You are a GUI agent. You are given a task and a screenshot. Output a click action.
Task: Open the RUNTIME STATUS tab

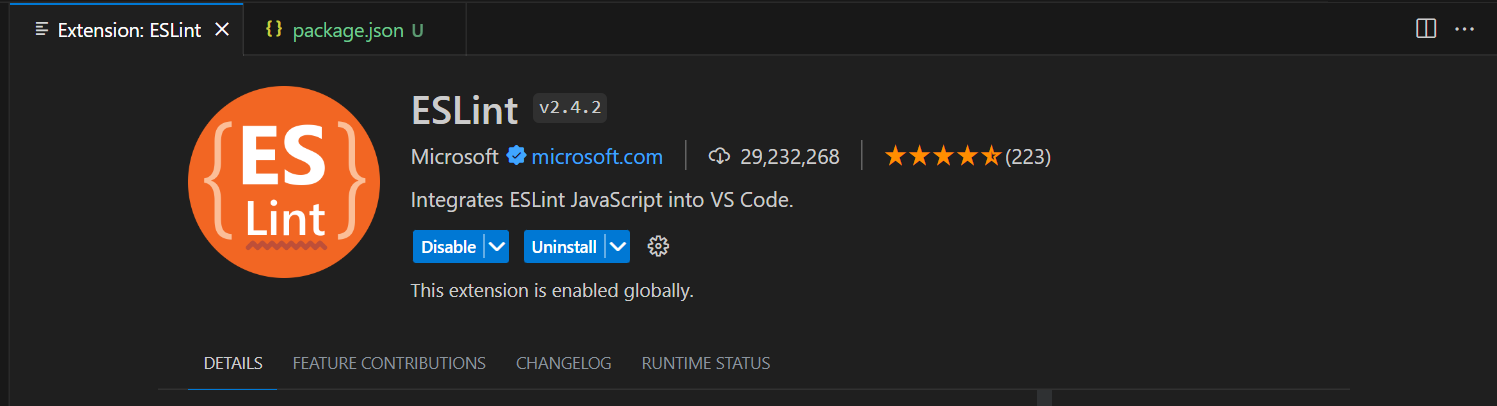pos(706,363)
